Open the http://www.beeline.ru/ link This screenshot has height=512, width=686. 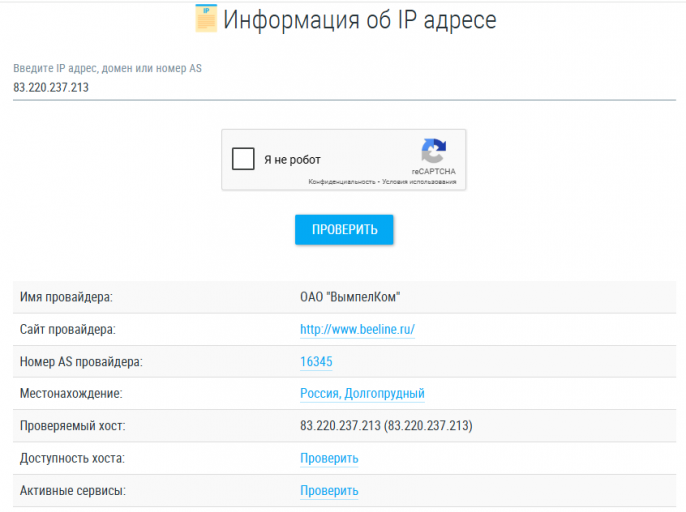tap(357, 330)
